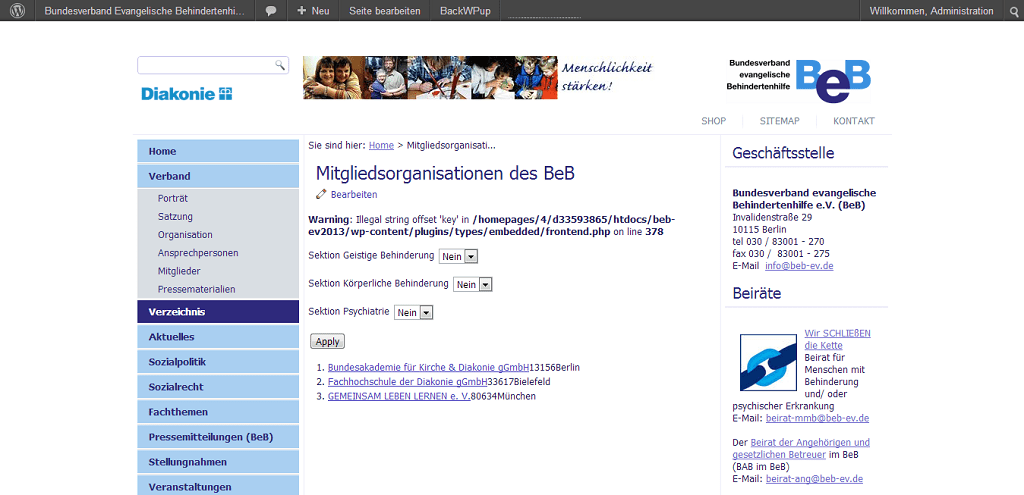Select Verband in the sidebar
1024x495 pixels.
(218, 176)
